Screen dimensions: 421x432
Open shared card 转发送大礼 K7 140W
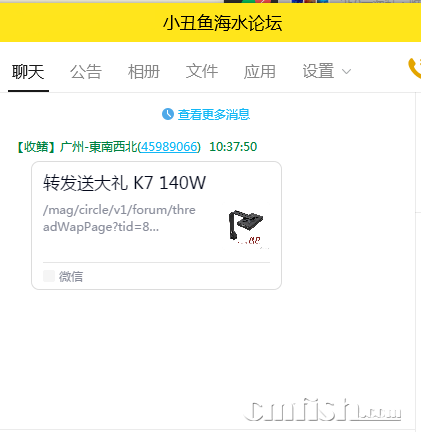156,225
